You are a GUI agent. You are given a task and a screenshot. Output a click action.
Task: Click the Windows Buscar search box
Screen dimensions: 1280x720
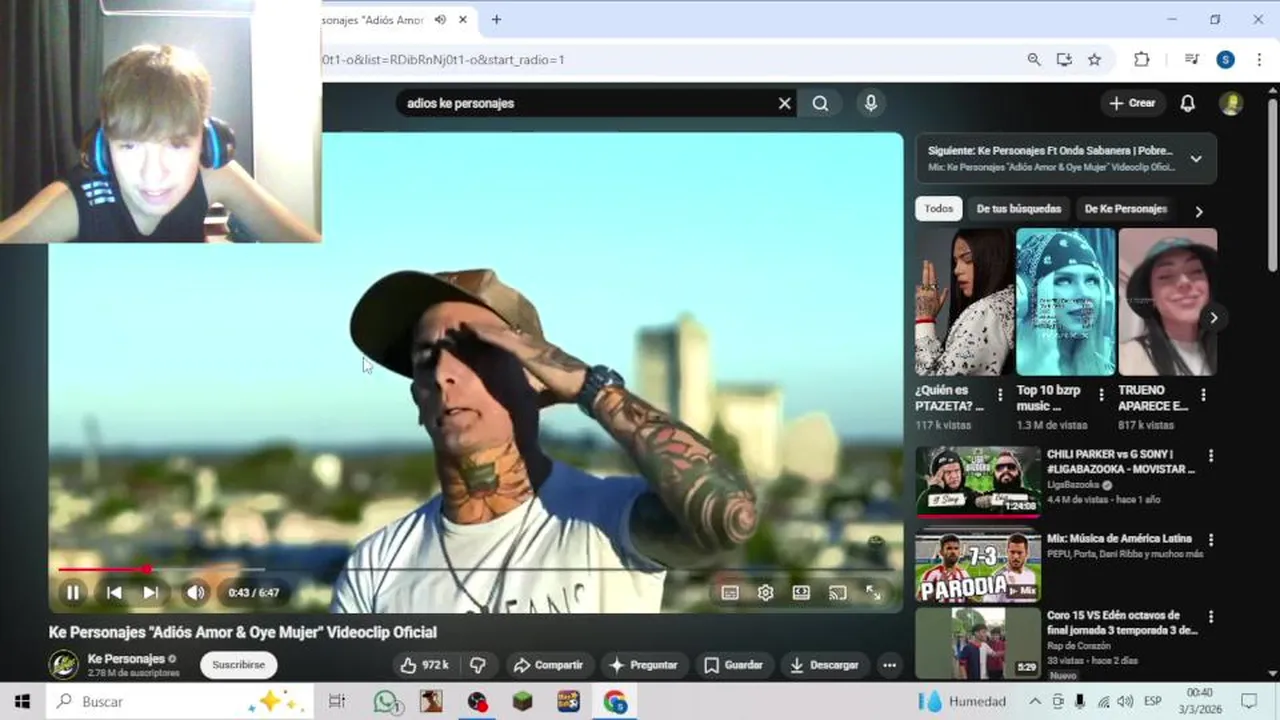[180, 701]
